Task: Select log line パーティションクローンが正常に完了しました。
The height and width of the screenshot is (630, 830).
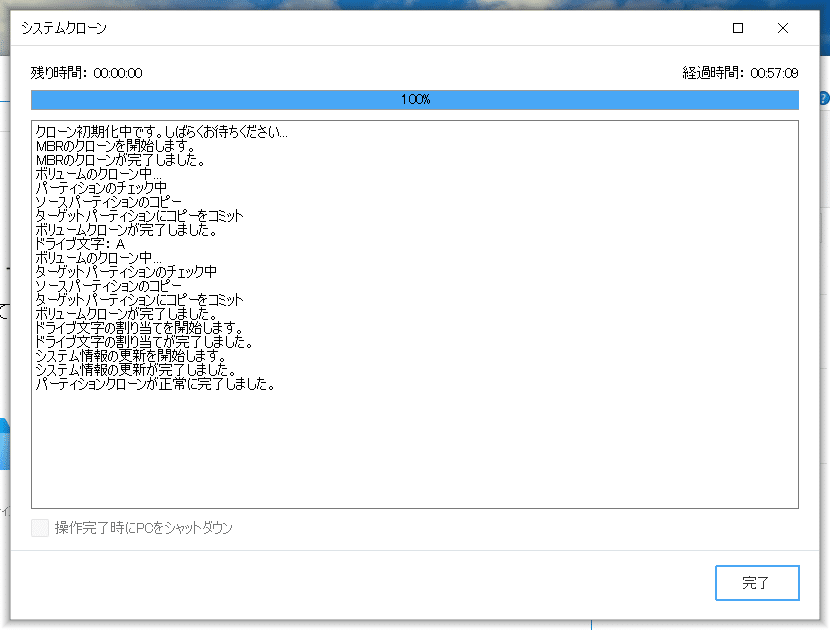Action: pyautogui.click(x=156, y=384)
